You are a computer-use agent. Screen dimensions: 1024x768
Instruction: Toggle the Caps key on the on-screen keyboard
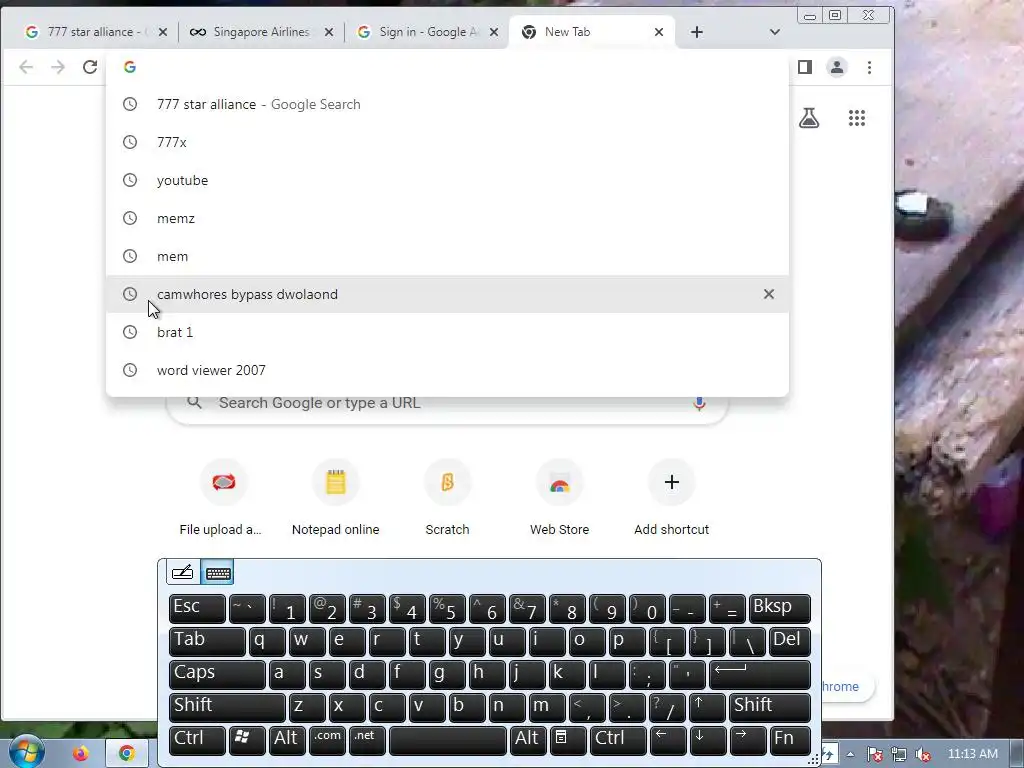tap(217, 675)
